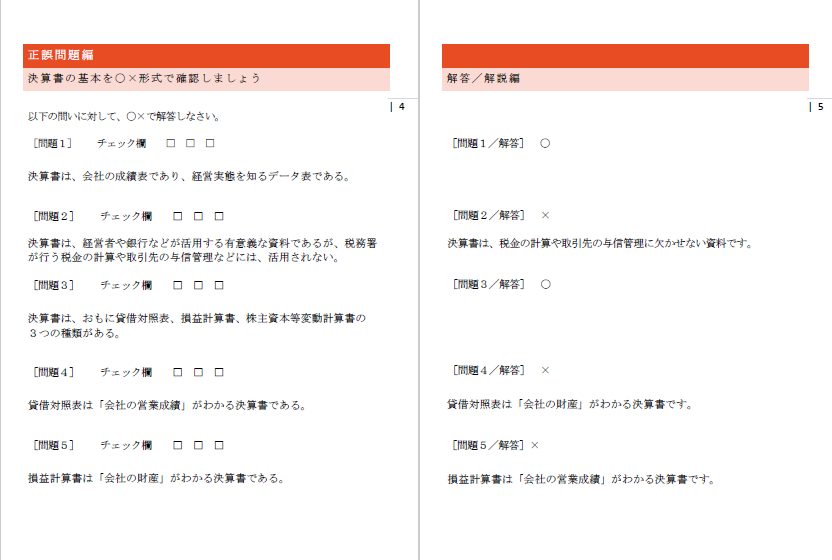
Task: Click line ３つの種類がある。
Action: 74,333
